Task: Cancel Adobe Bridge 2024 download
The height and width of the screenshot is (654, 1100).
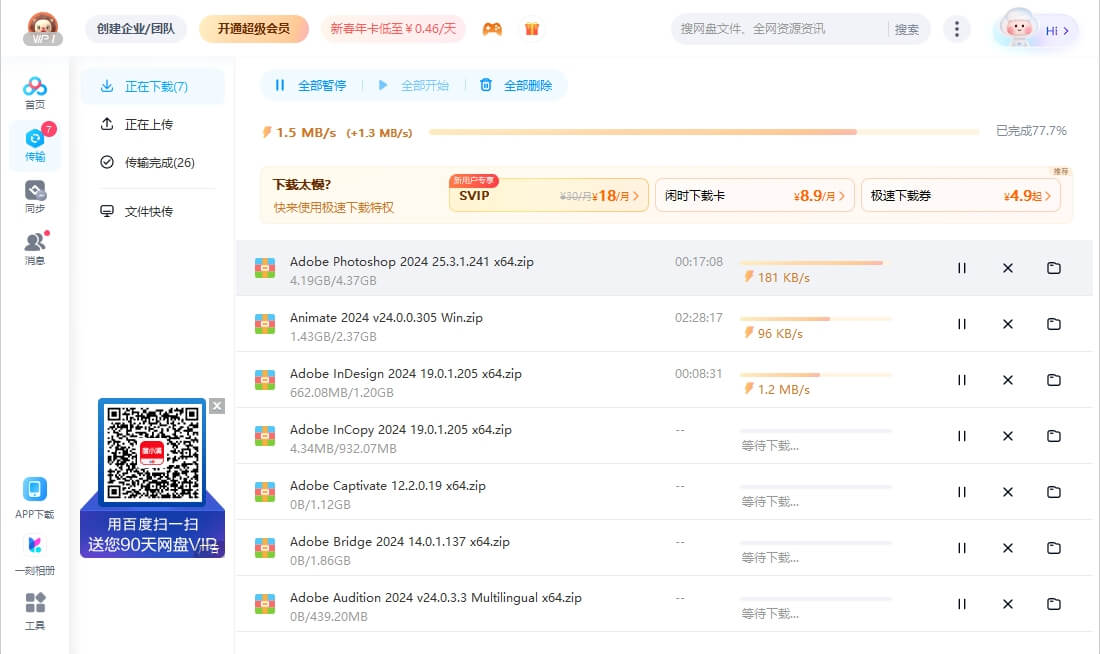Action: 1007,548
